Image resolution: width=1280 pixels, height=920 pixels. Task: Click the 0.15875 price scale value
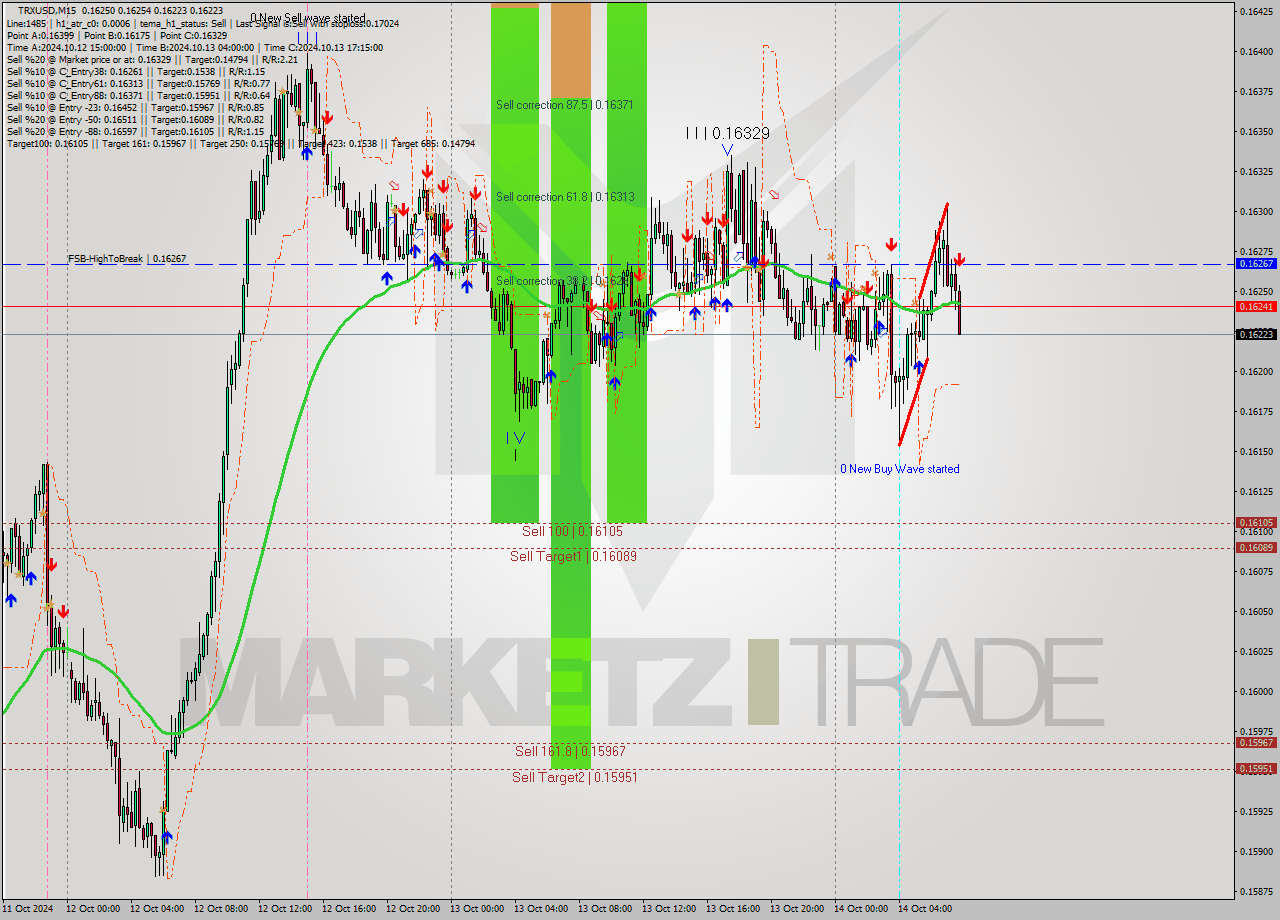(x=1256, y=891)
